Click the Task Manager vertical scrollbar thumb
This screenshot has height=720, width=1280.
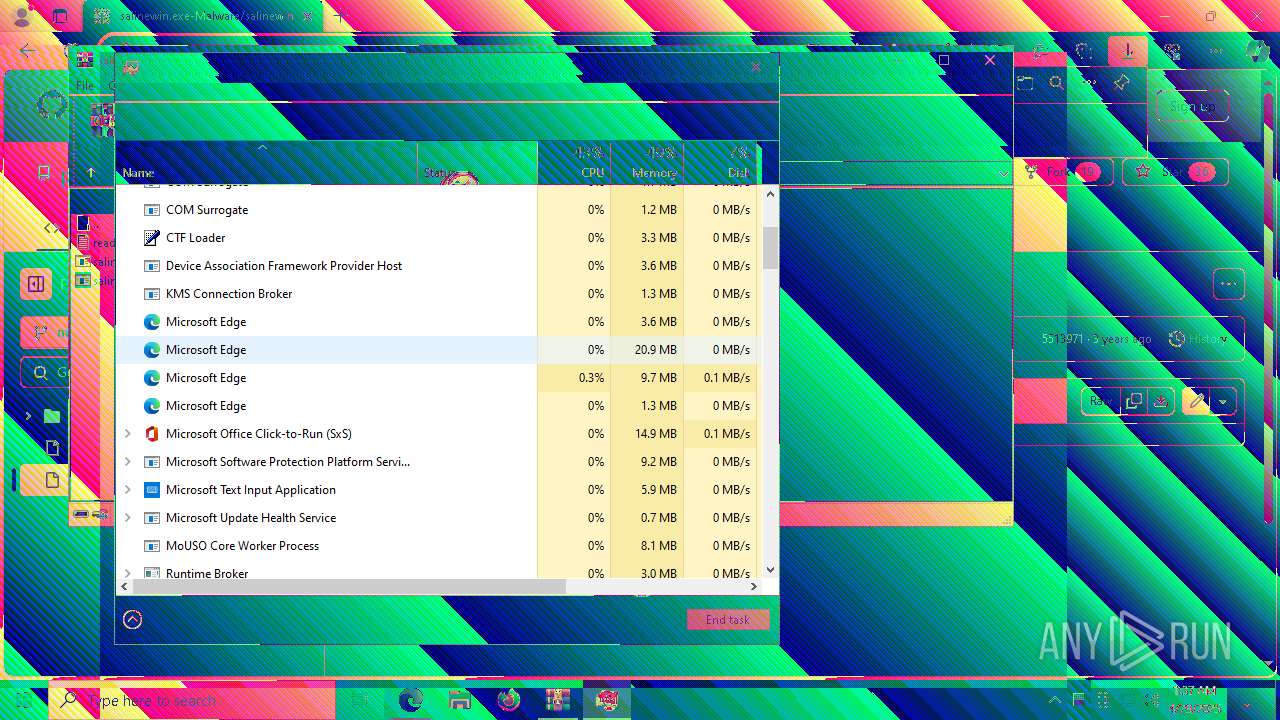click(x=770, y=247)
